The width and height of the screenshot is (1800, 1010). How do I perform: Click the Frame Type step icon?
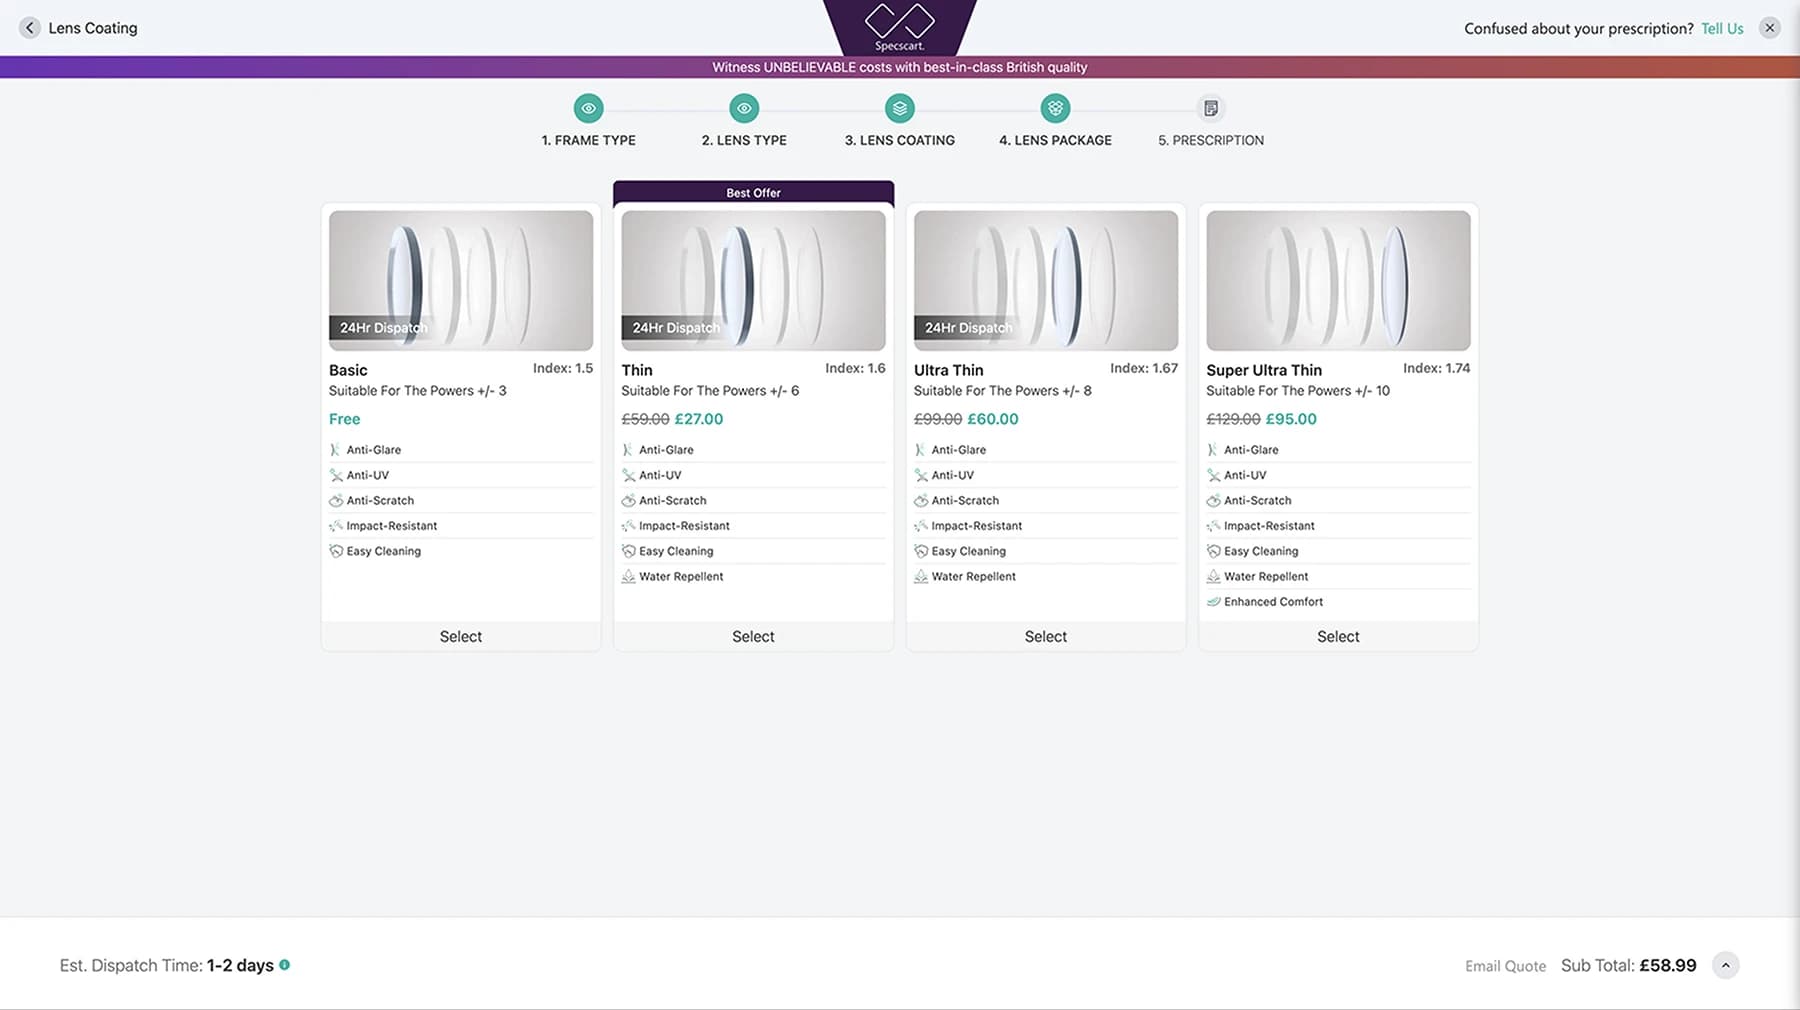(588, 108)
